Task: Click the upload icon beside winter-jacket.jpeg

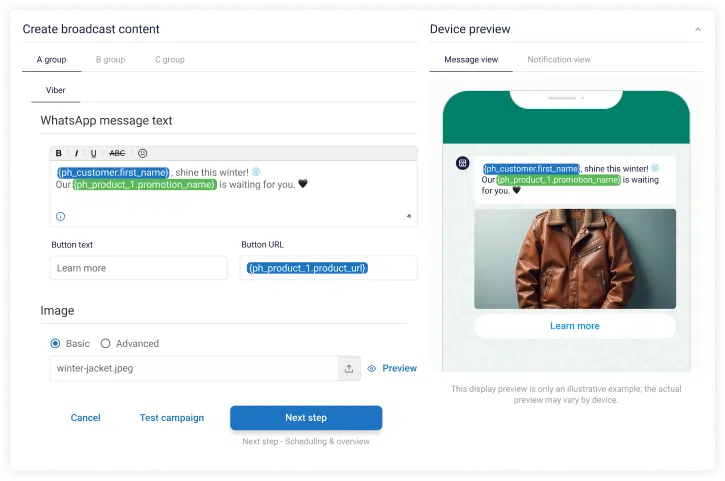Action: (x=349, y=368)
